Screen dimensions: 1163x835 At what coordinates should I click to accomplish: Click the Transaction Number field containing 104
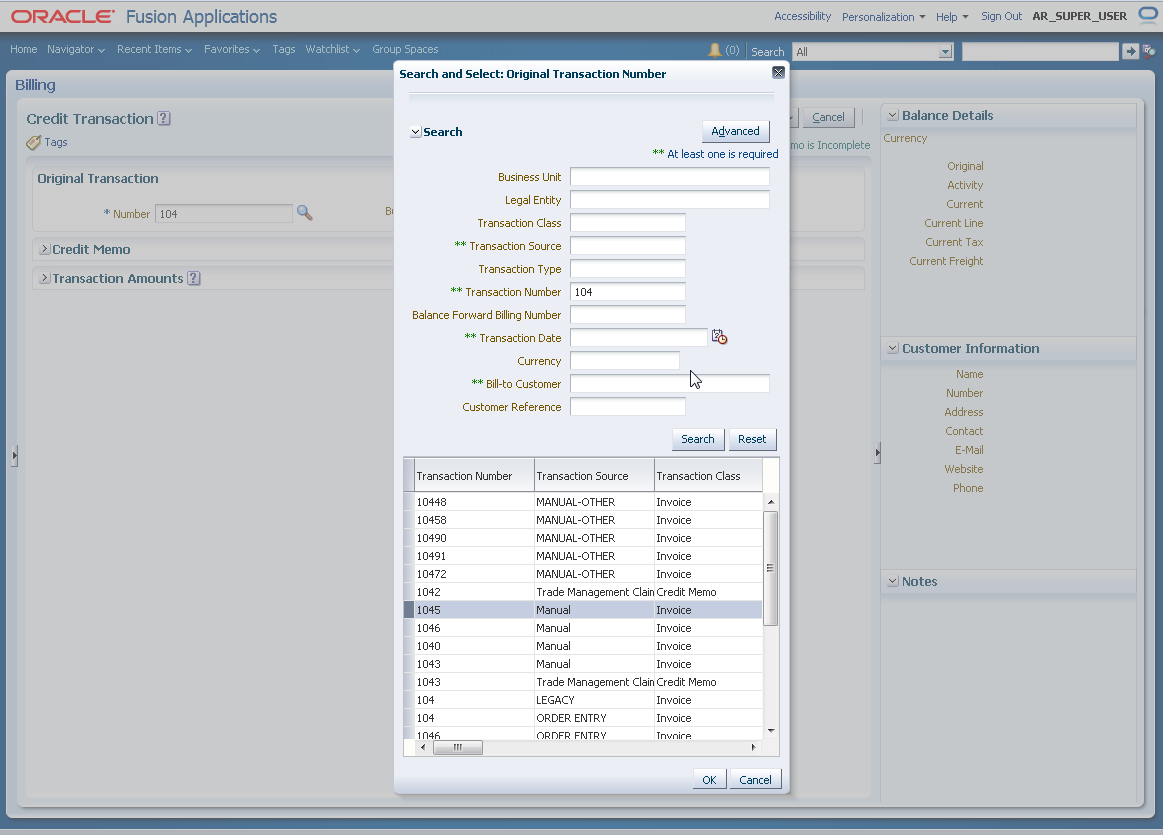[627, 291]
